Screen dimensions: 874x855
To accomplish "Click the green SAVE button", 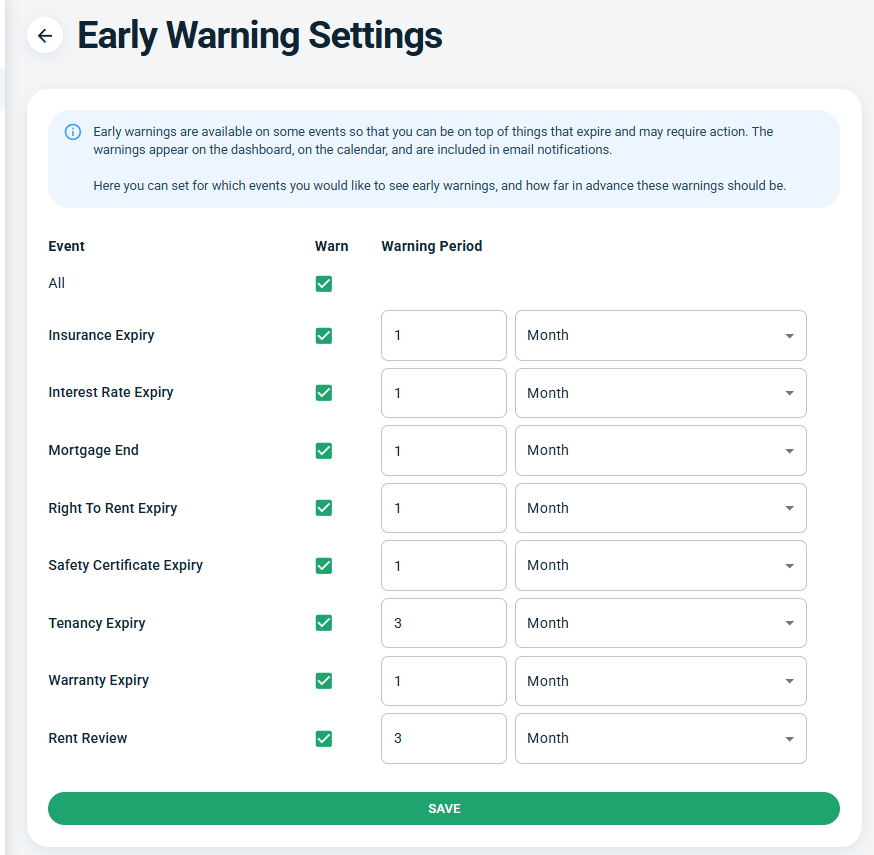I will (x=444, y=808).
